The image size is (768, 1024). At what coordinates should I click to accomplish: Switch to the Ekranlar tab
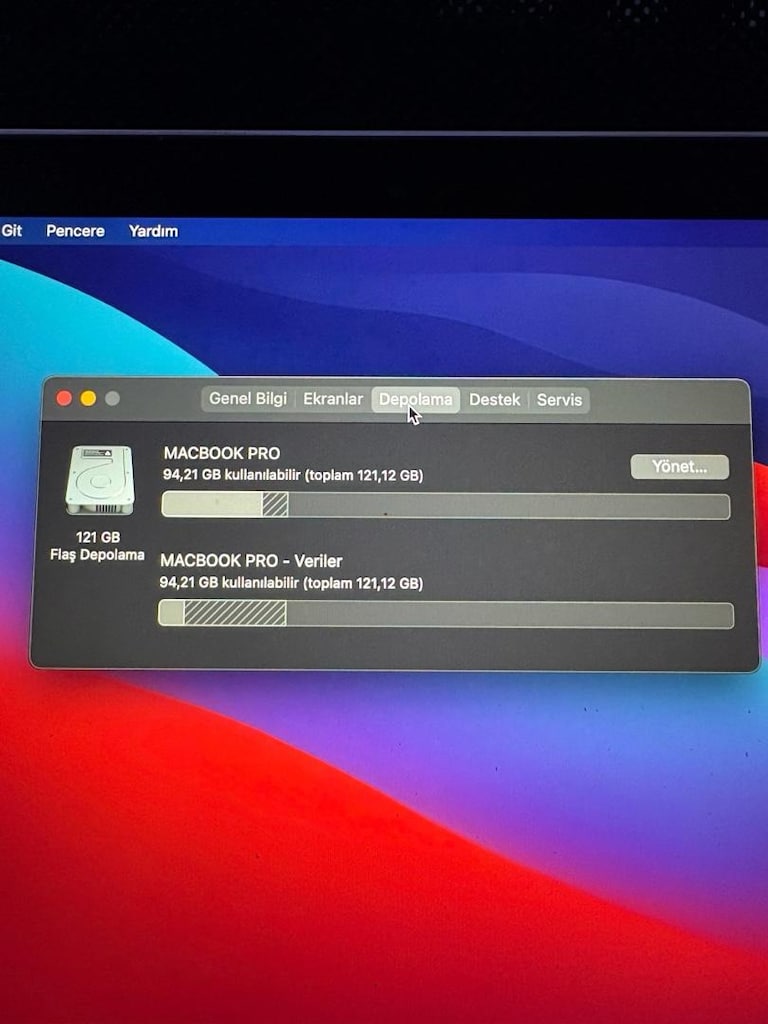pos(332,399)
